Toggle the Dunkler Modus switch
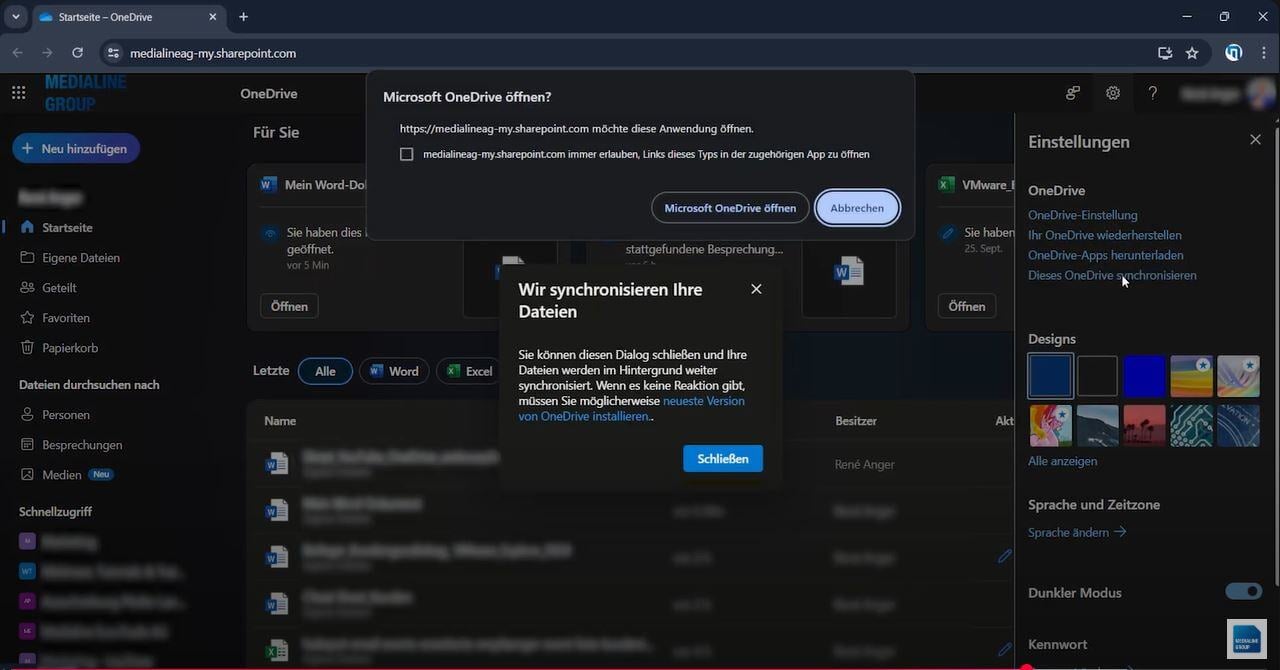Image resolution: width=1280 pixels, height=670 pixels. point(1244,591)
